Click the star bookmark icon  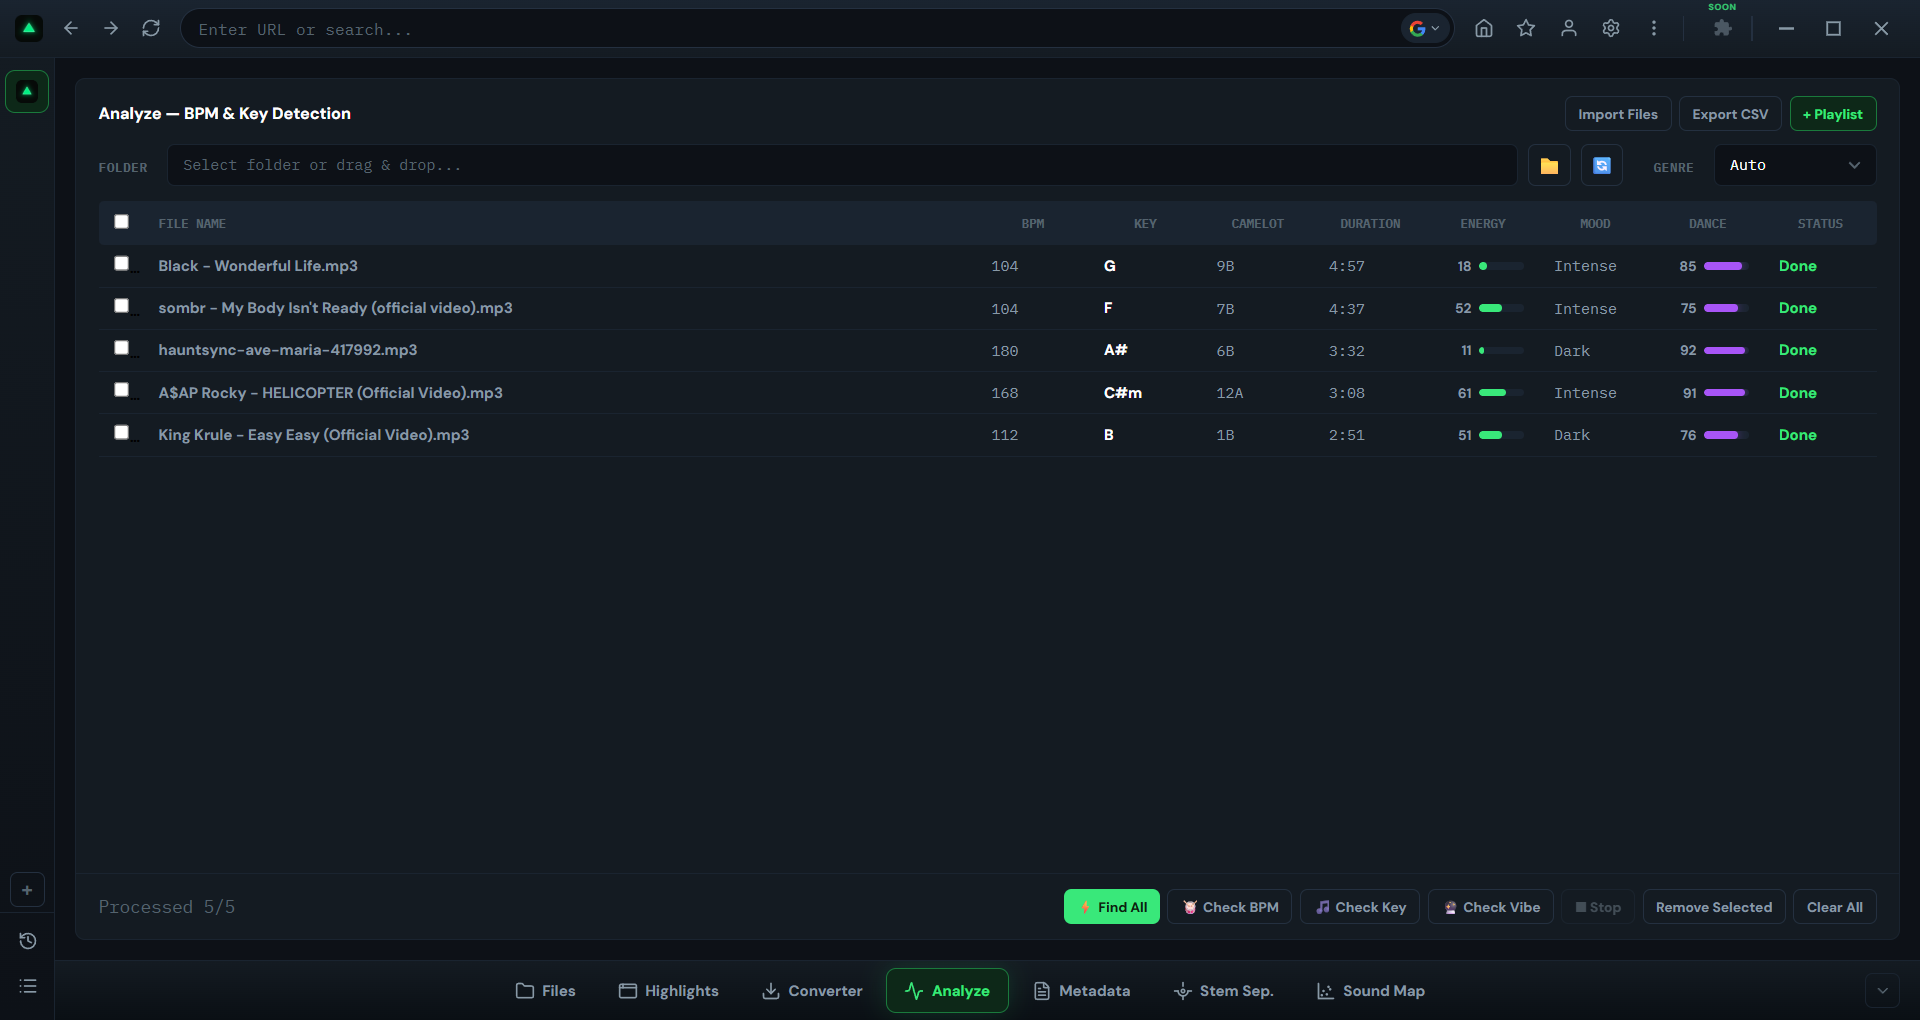coord(1526,28)
